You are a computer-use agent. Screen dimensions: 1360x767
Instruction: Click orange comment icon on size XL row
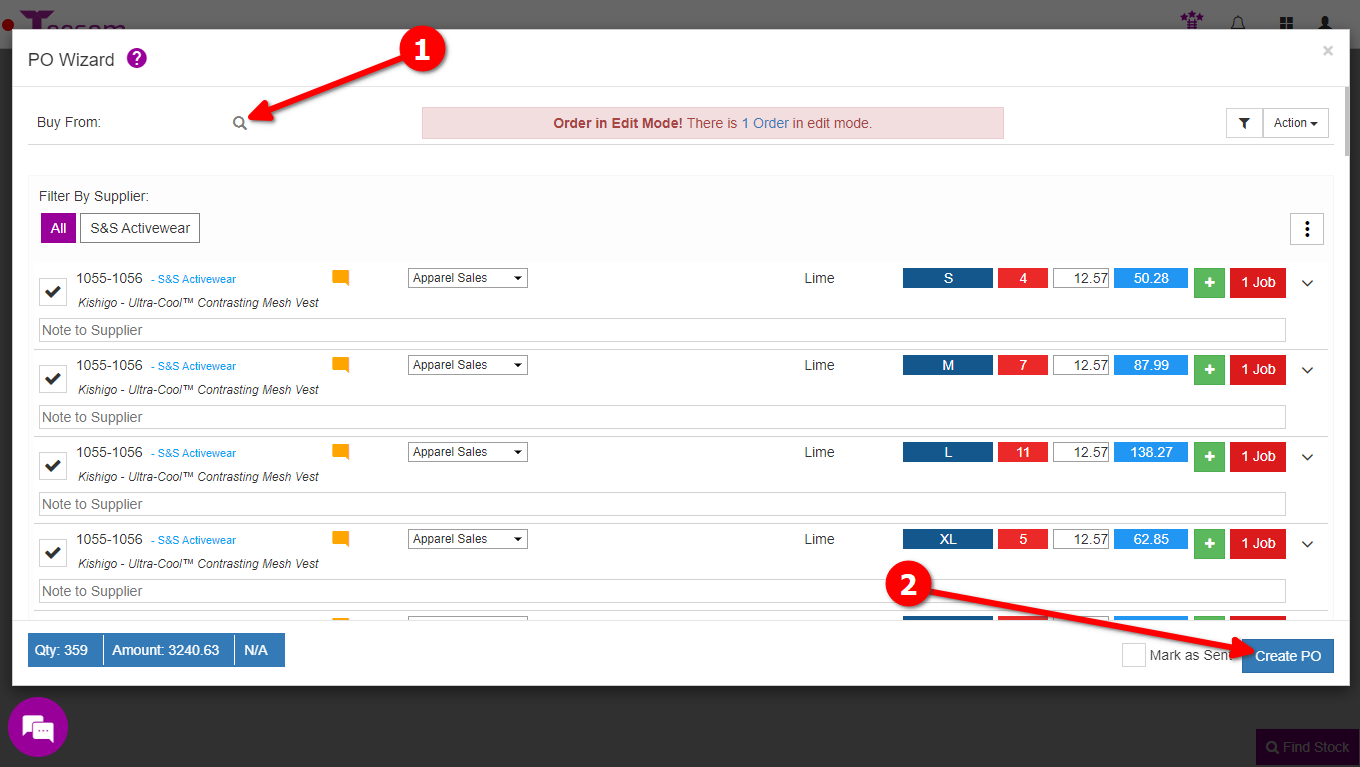[340, 539]
